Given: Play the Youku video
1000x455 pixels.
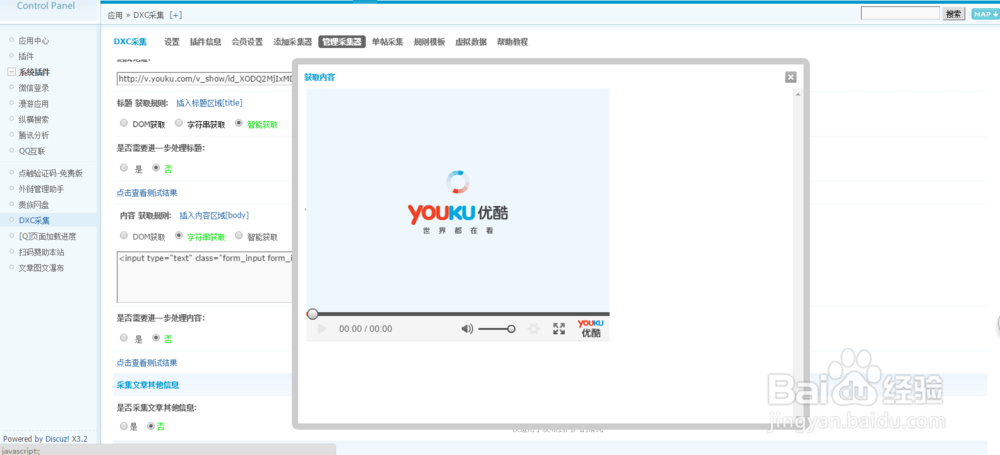Looking at the screenshot, I should click(x=321, y=329).
